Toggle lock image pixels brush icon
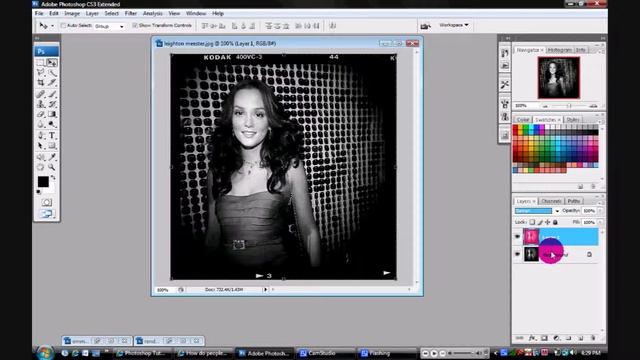Viewport: 640px width, 360px height. (540, 222)
